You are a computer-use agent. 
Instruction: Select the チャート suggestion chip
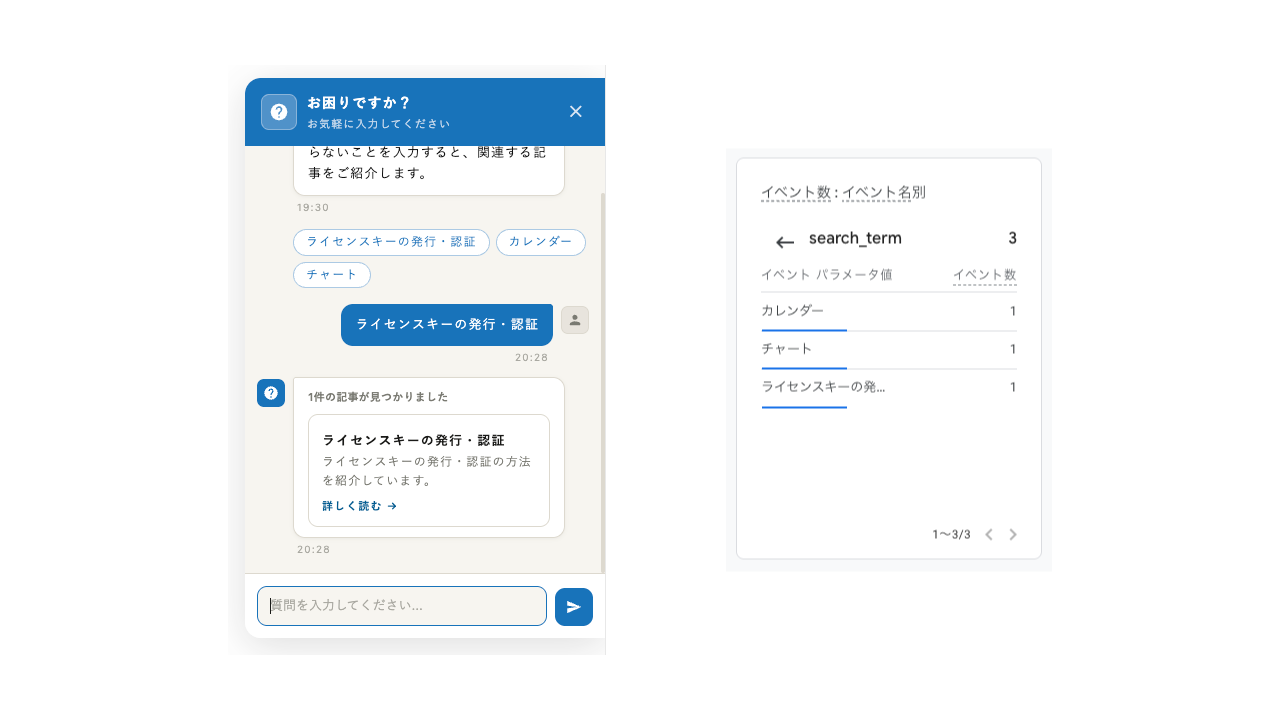point(331,274)
